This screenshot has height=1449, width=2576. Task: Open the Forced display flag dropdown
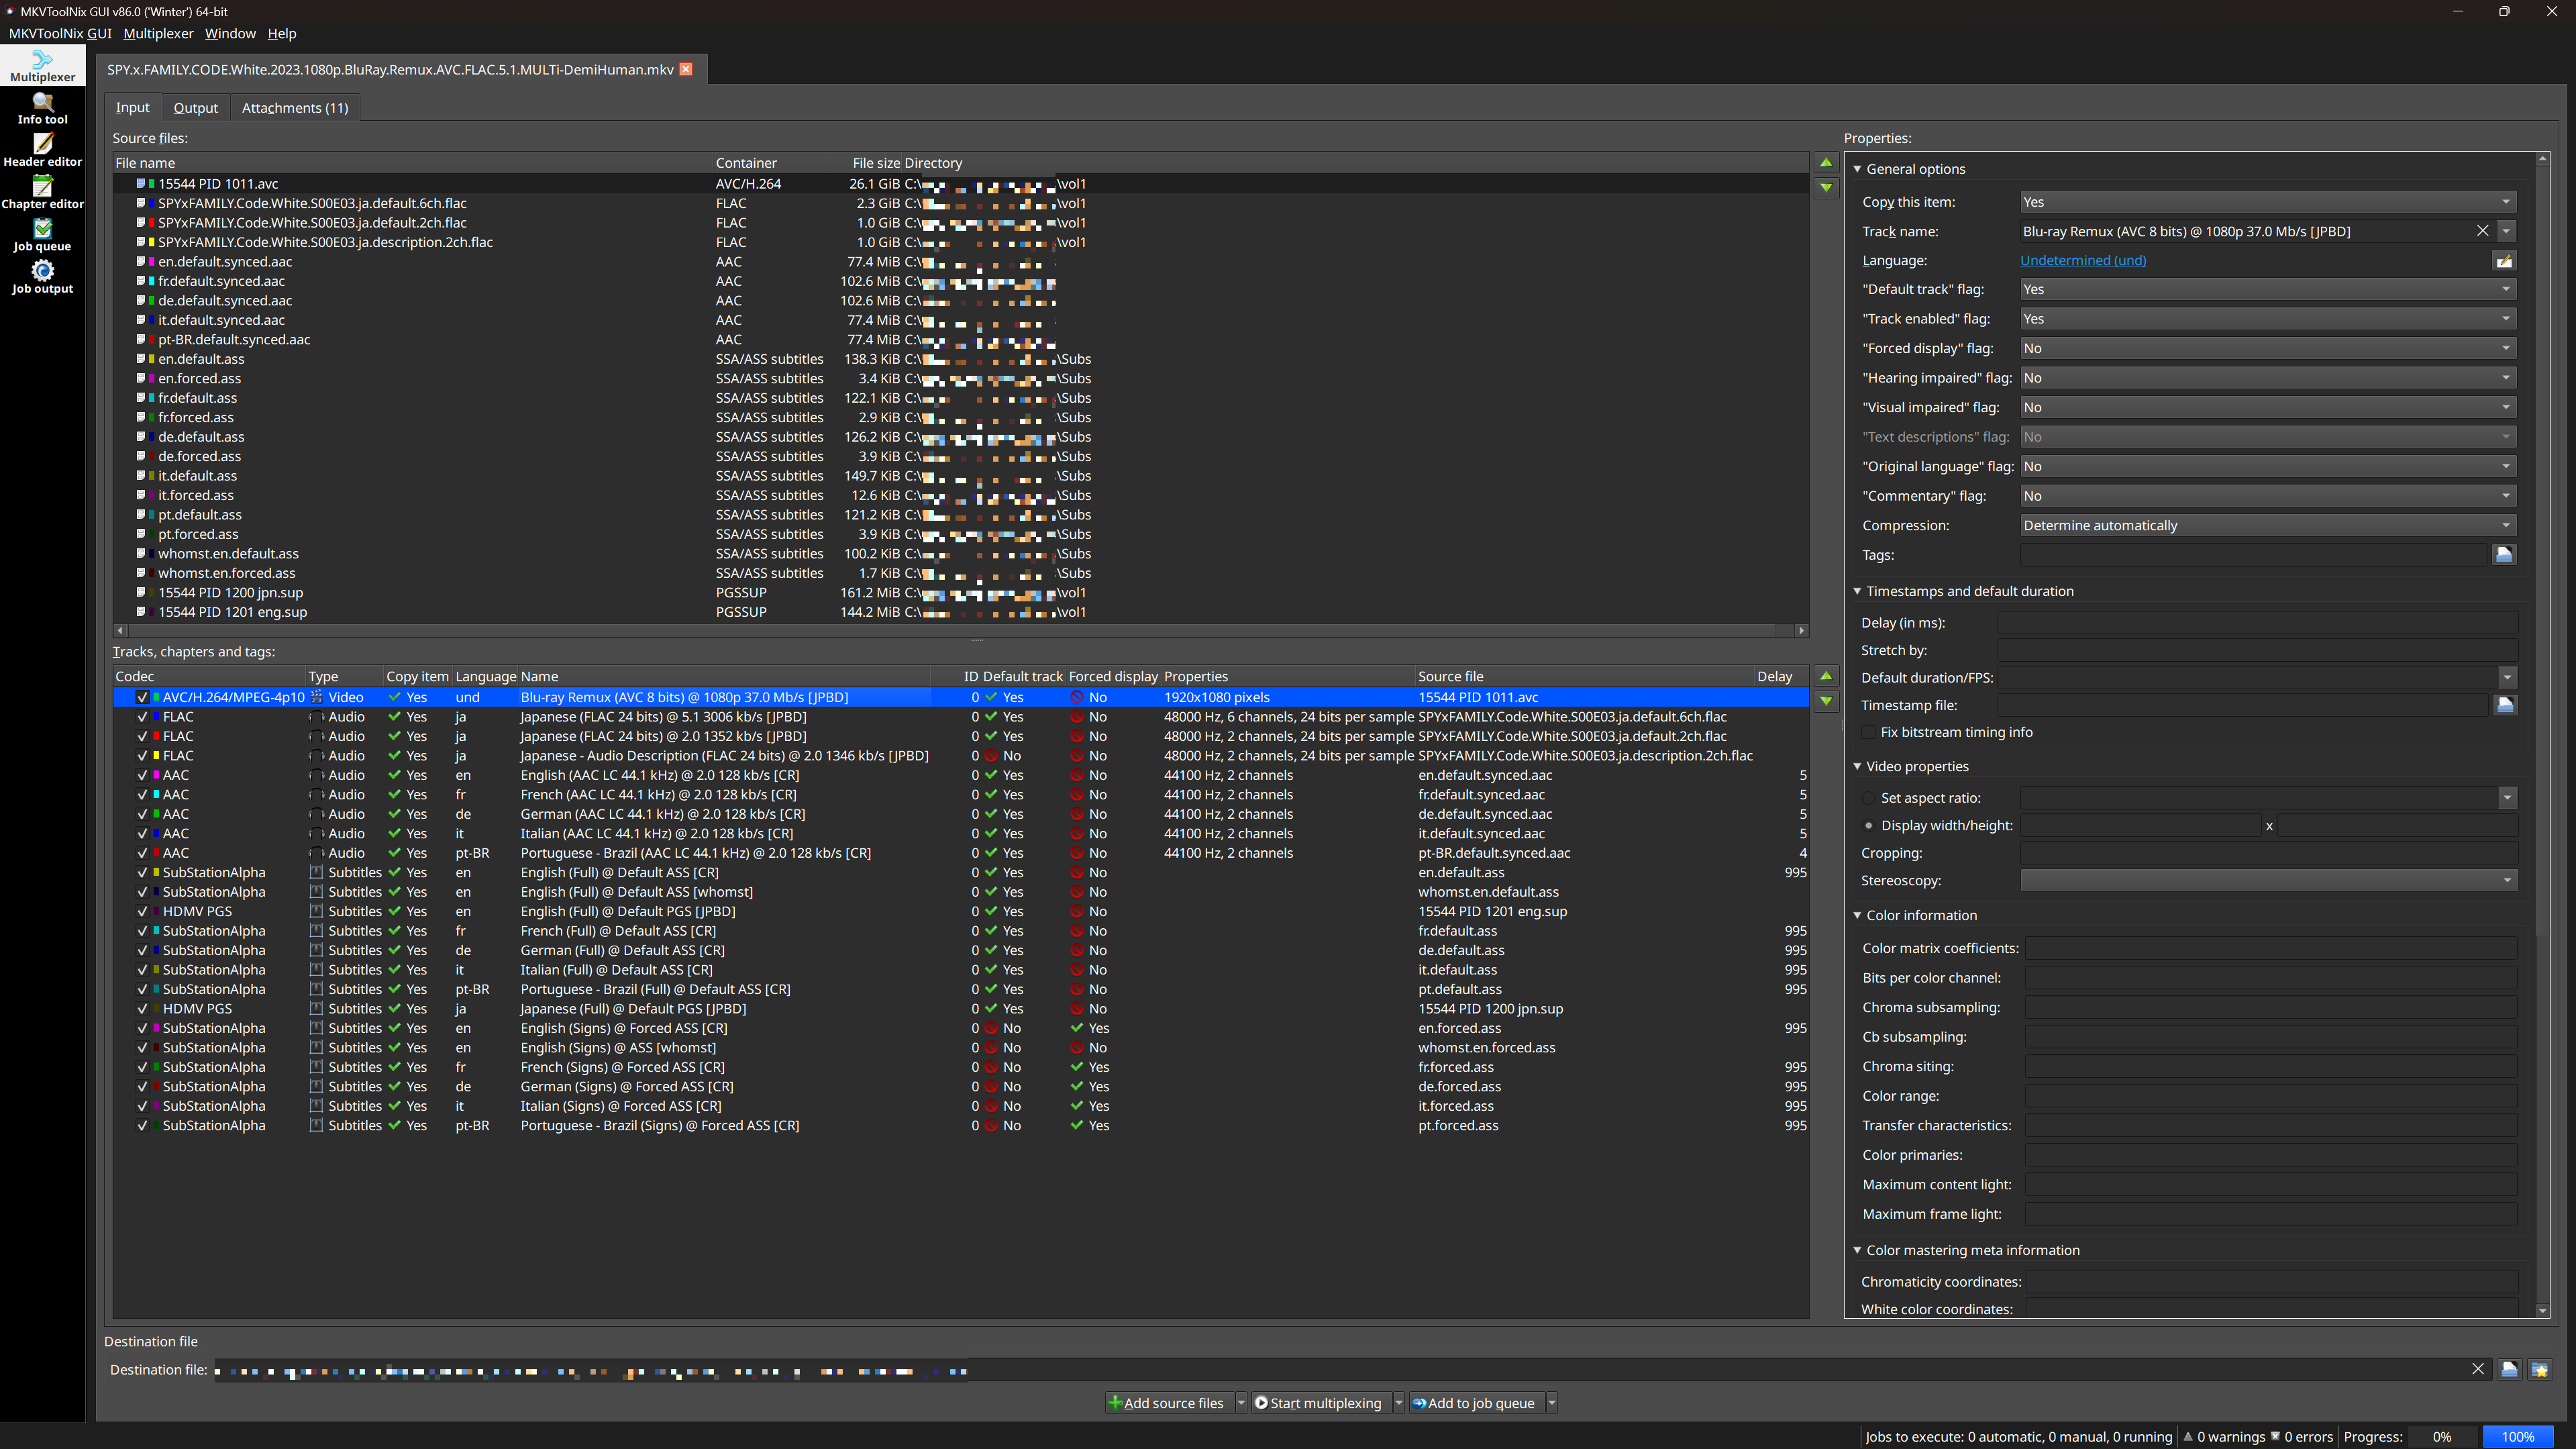[2267, 348]
